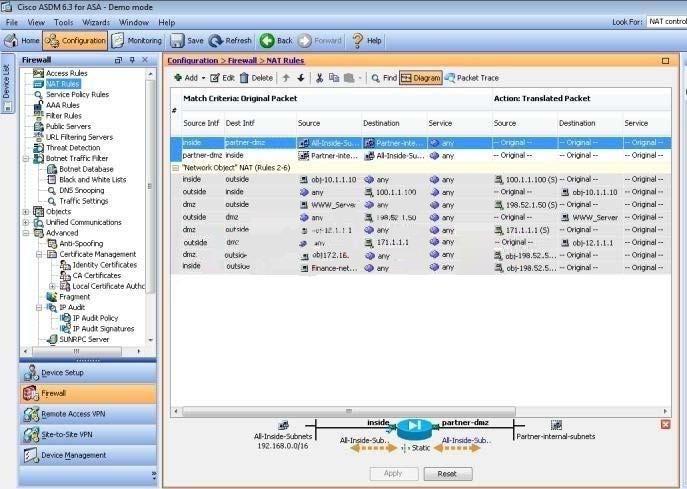The image size is (687, 489).
Task: Save the configuration with Save icon
Action: 177,41
